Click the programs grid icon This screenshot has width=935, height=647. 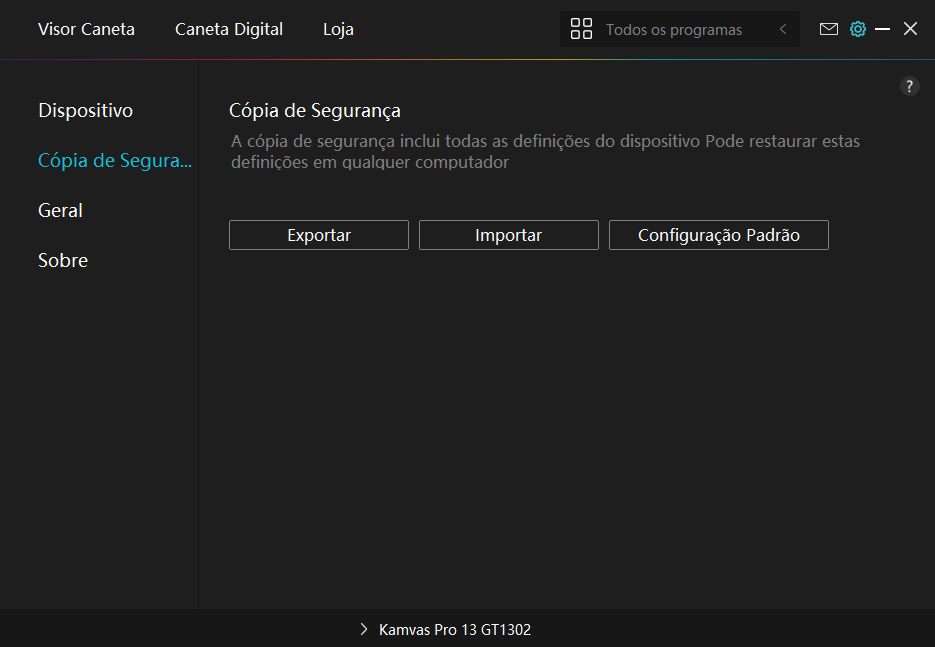pos(581,29)
